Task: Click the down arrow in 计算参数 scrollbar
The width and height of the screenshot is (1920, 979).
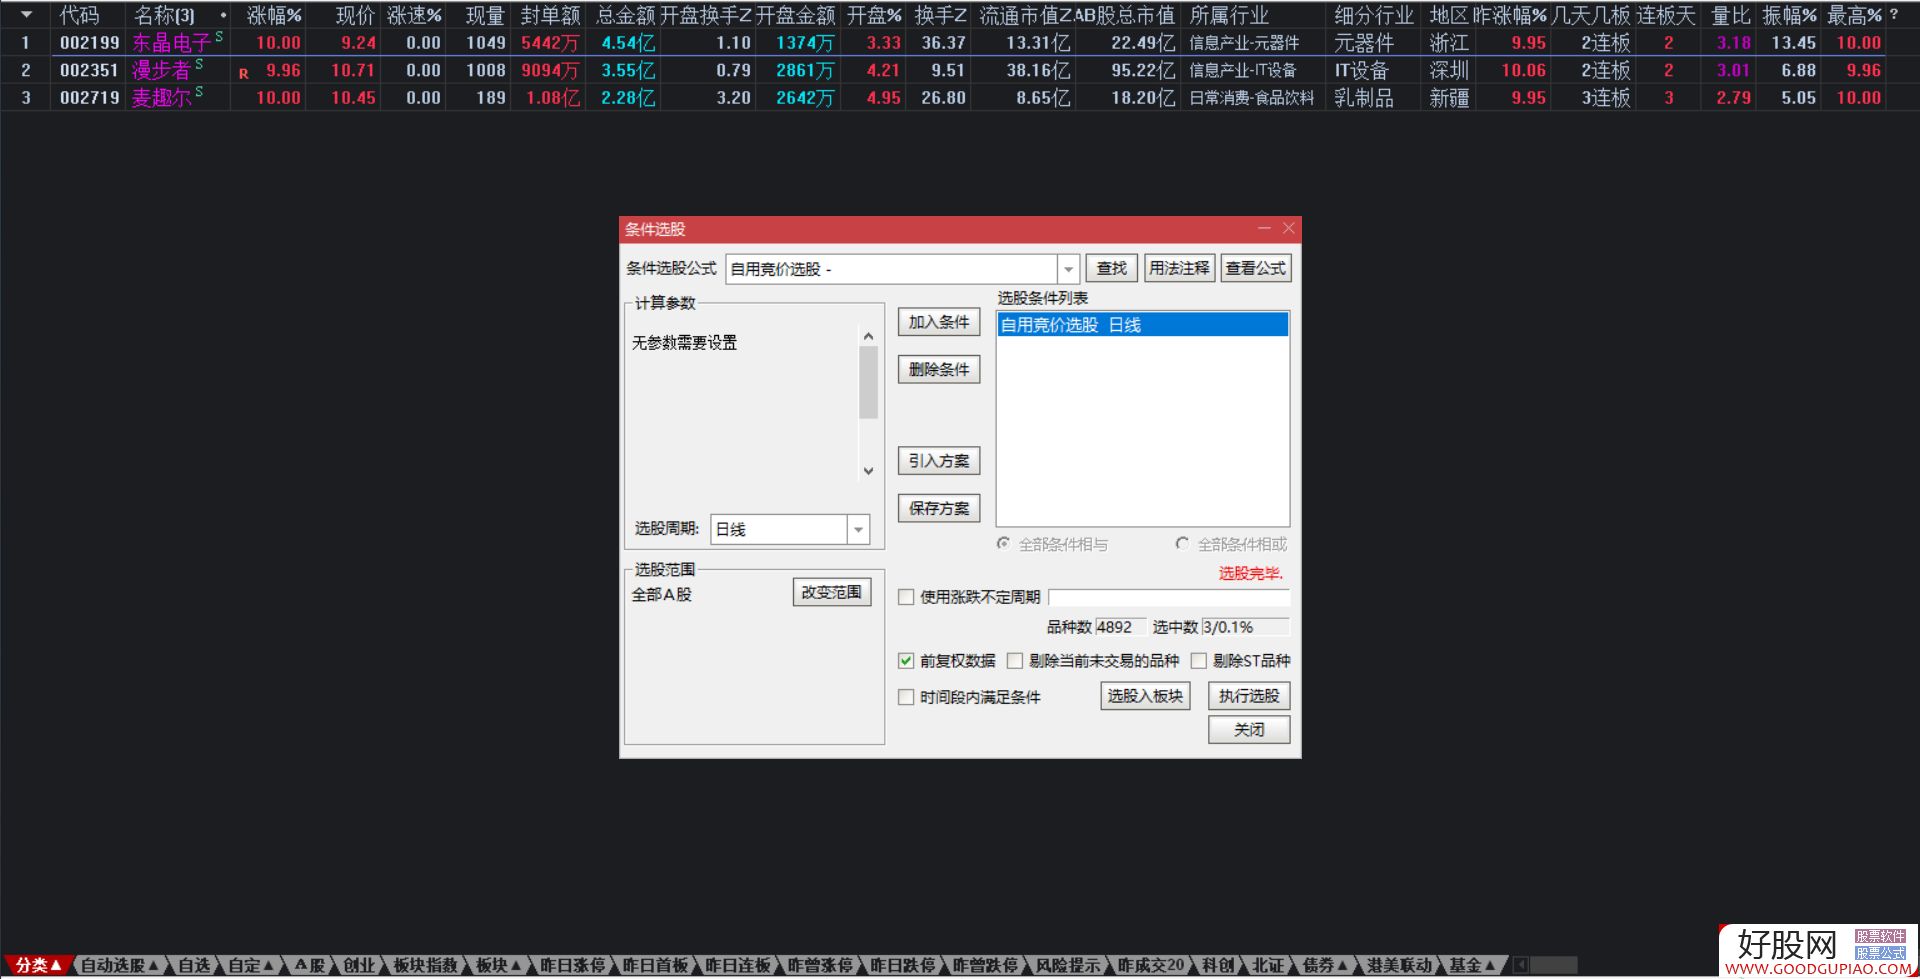Action: [868, 471]
